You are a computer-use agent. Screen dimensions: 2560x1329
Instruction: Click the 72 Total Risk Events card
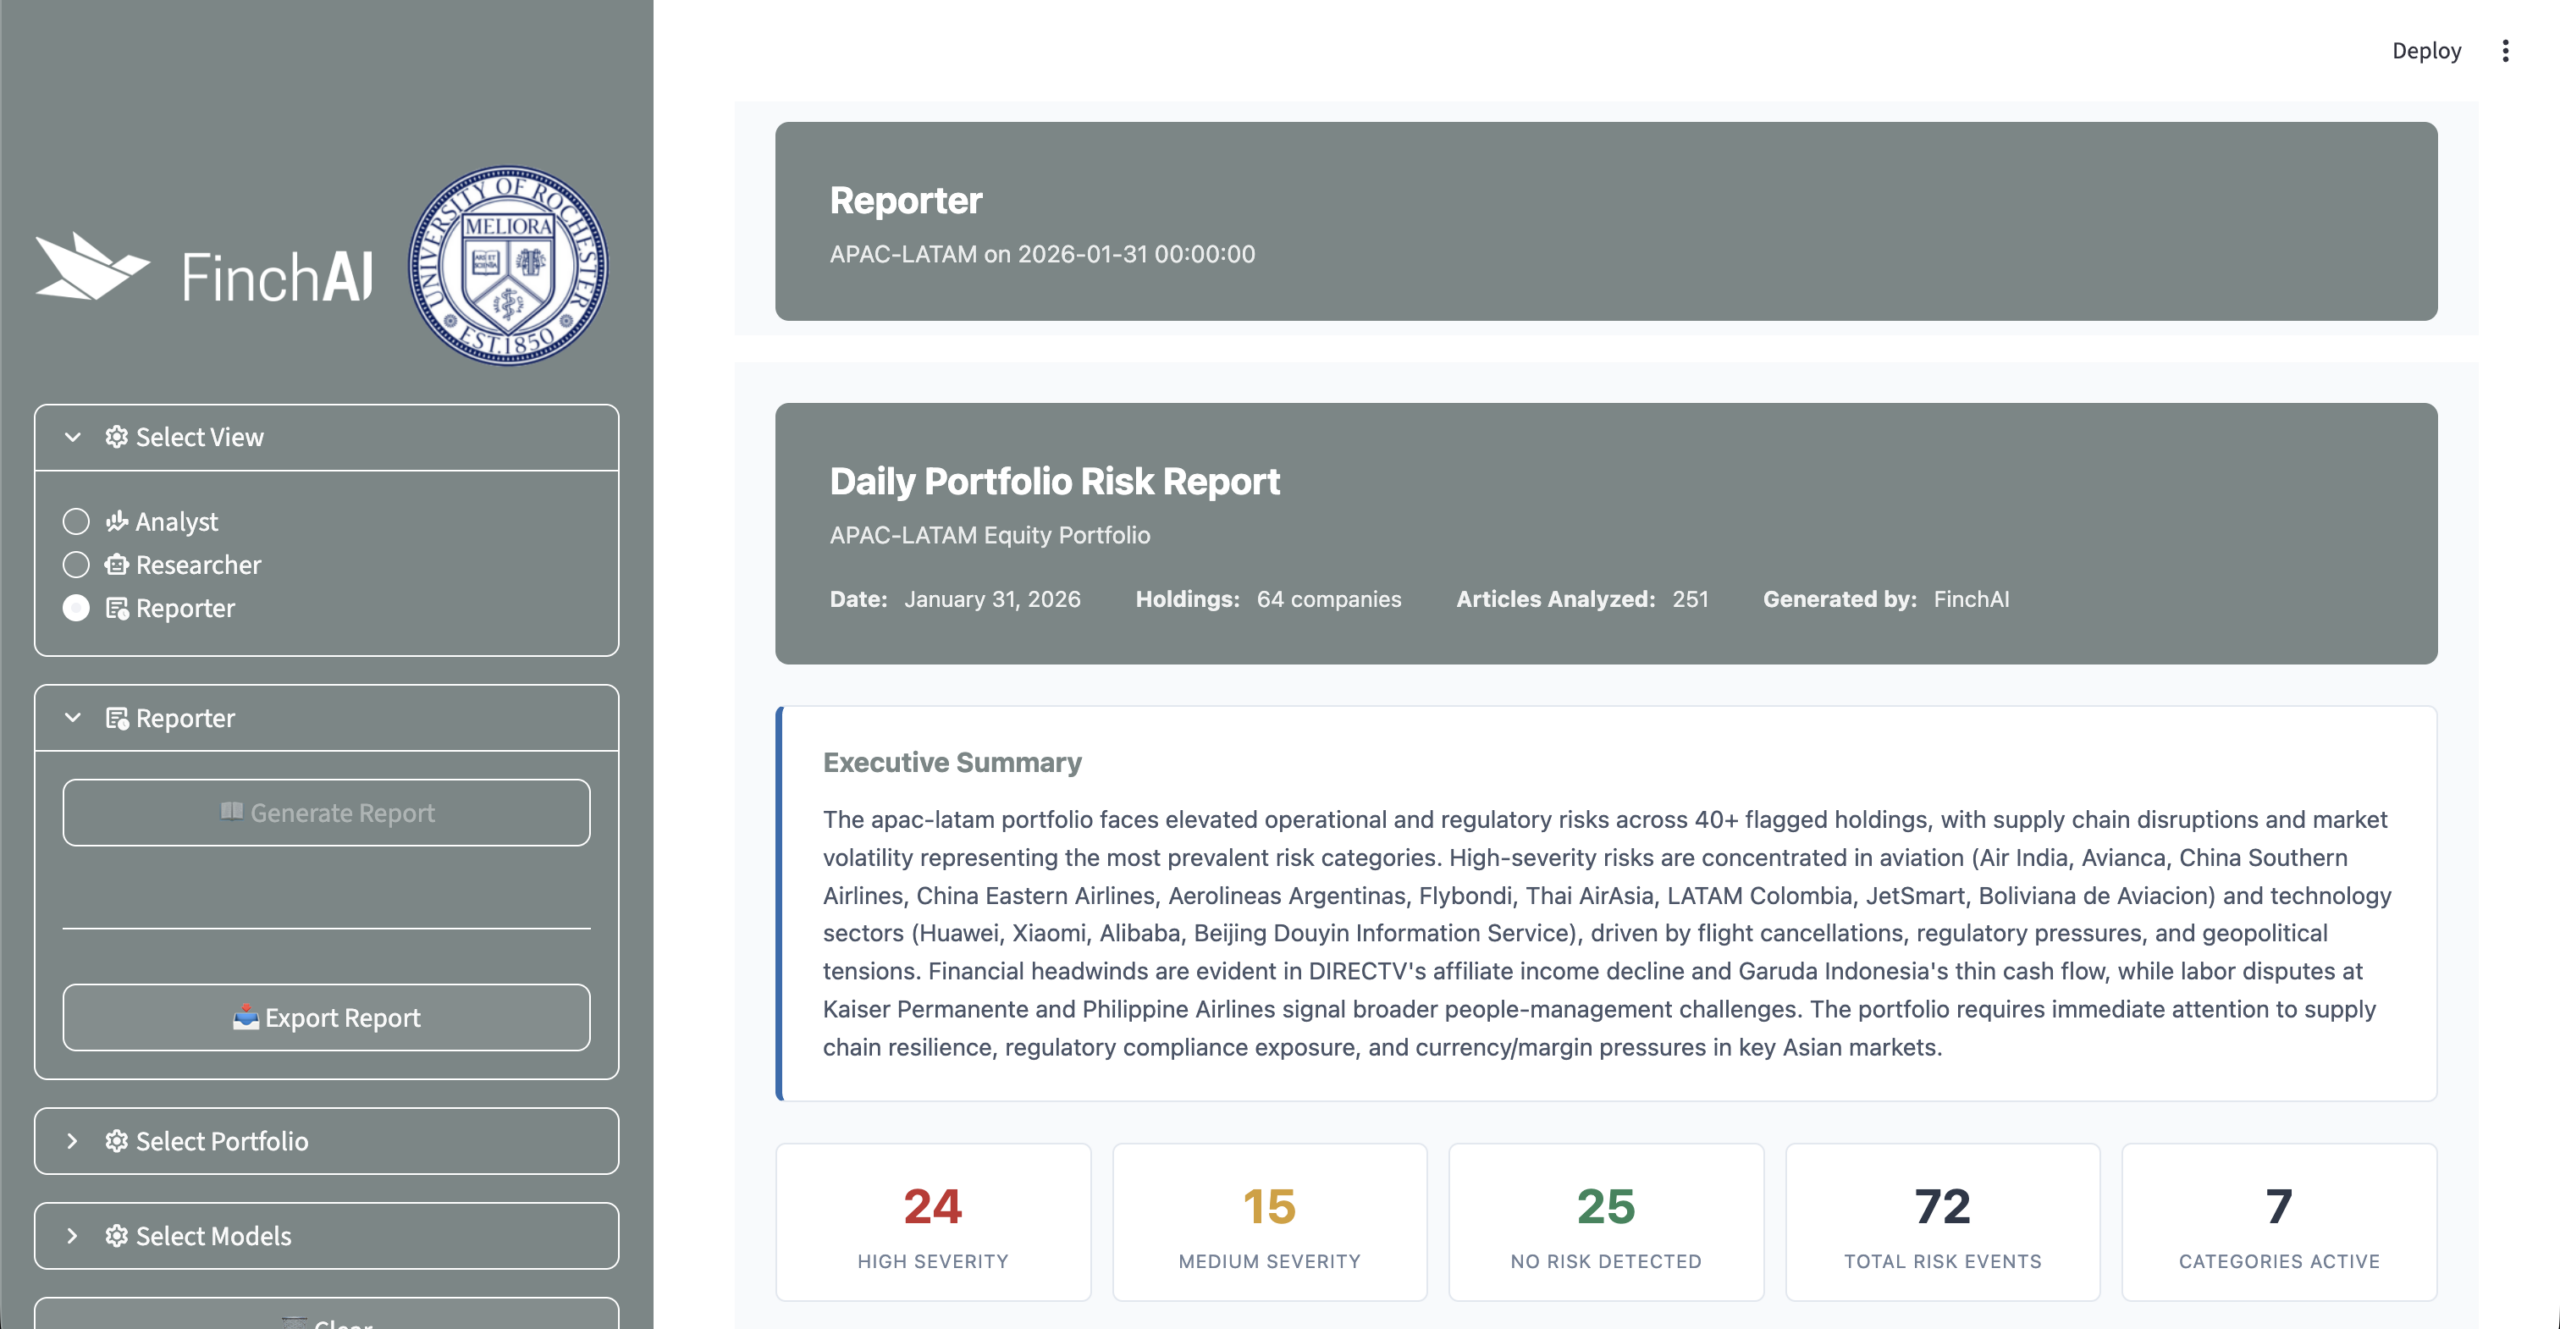[1943, 1222]
